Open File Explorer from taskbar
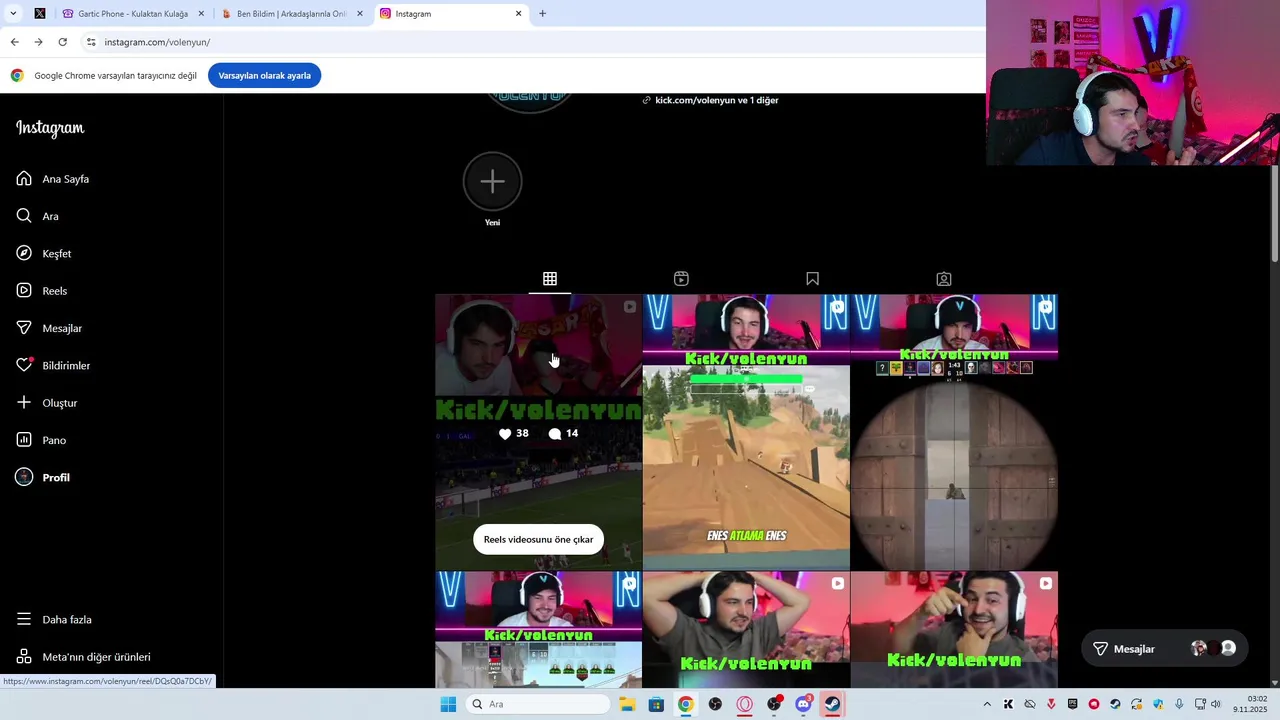 627,704
